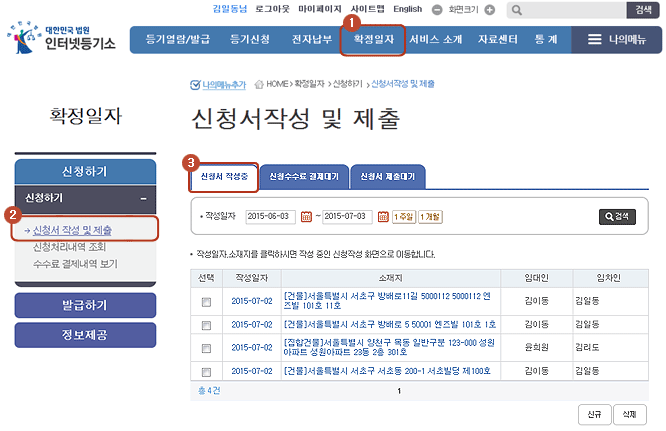Switch language via the English link
This screenshot has width=666, height=431.
click(x=407, y=9)
